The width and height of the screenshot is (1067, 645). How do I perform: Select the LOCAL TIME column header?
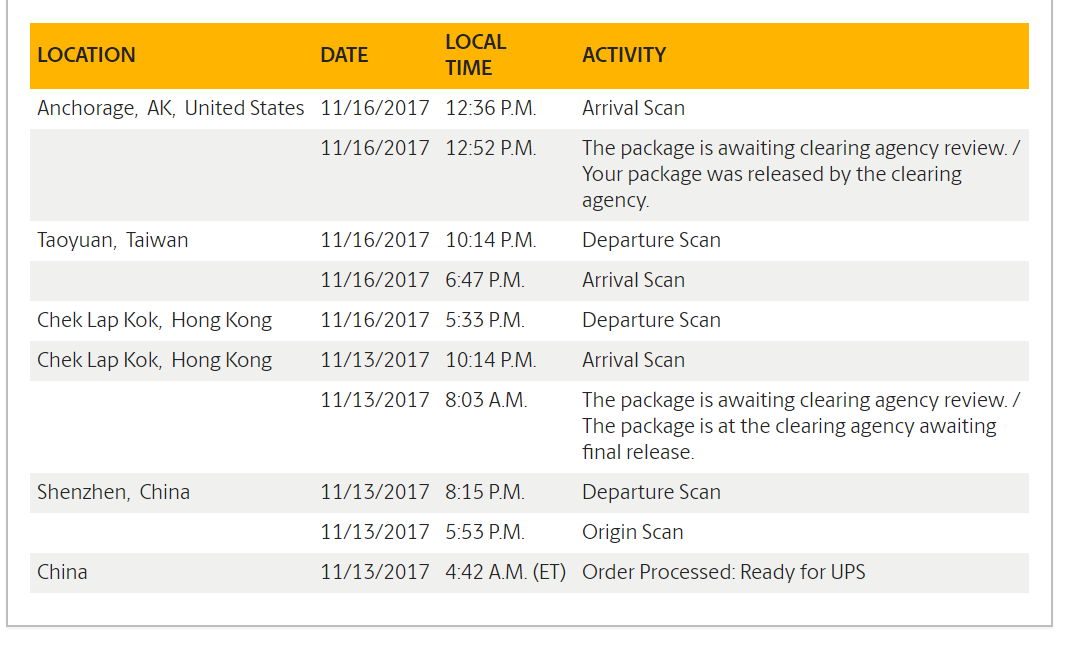pos(476,55)
